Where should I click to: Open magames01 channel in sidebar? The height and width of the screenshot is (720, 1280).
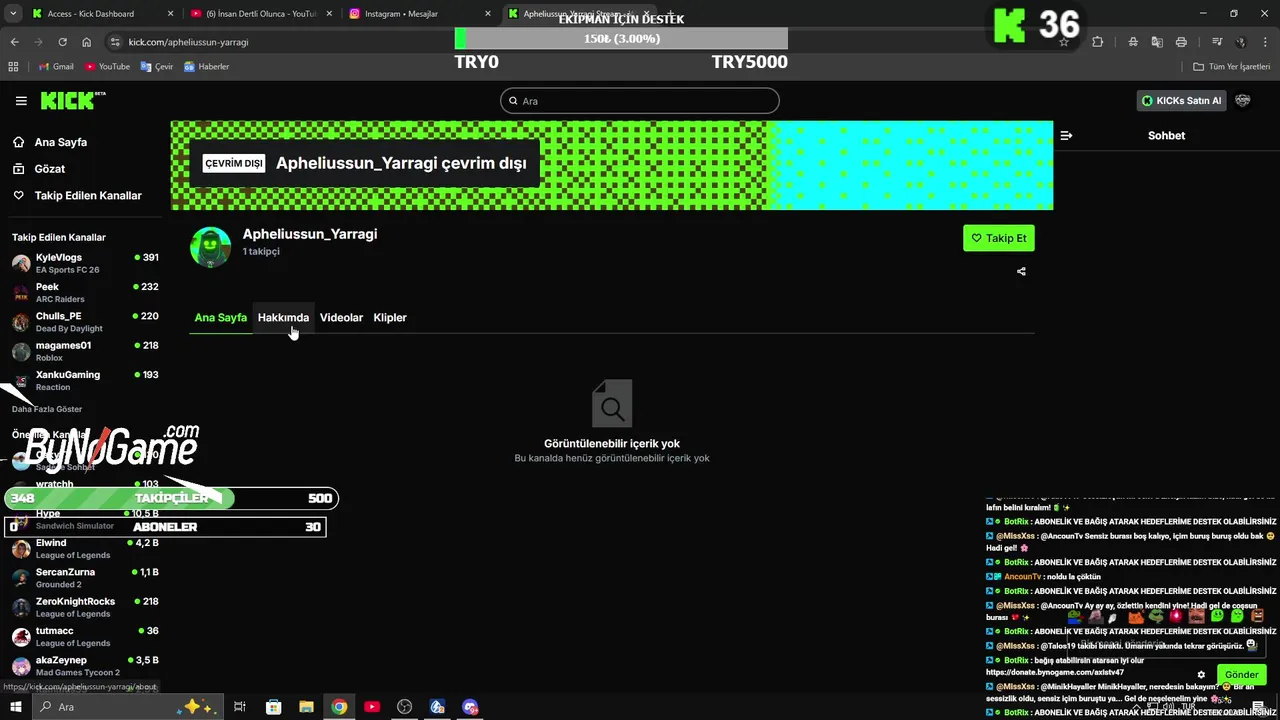coord(85,351)
